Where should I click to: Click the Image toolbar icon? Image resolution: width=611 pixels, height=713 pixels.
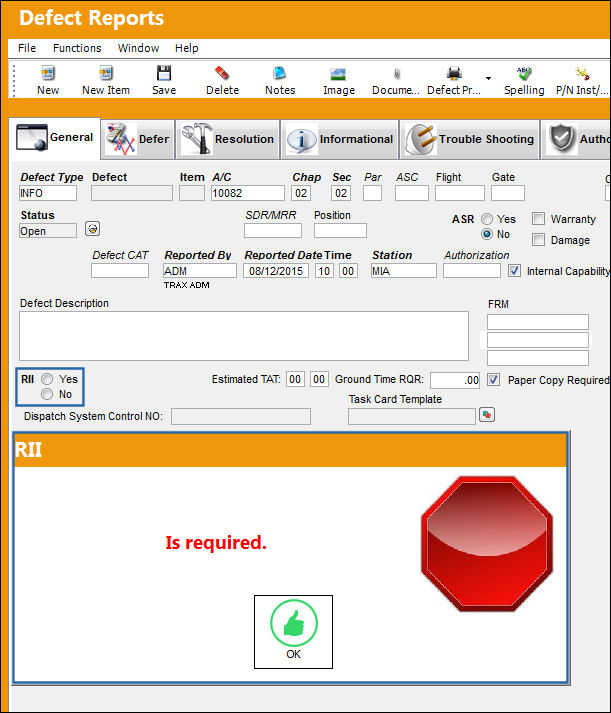(x=338, y=74)
